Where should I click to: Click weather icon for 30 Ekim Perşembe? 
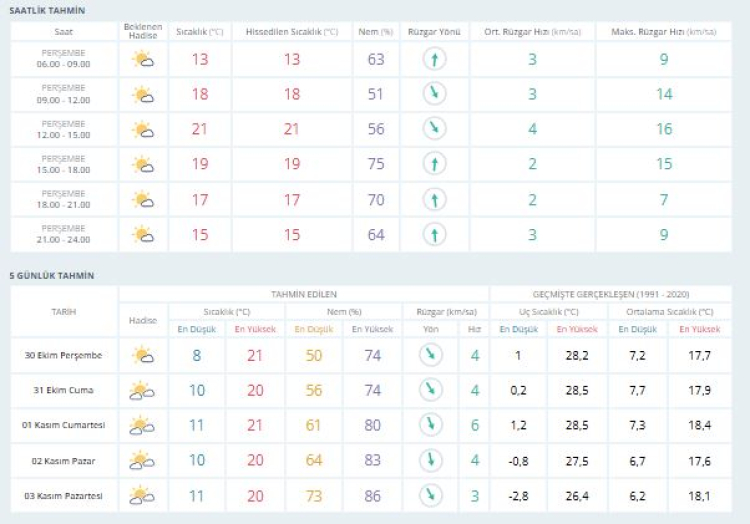[x=143, y=354]
